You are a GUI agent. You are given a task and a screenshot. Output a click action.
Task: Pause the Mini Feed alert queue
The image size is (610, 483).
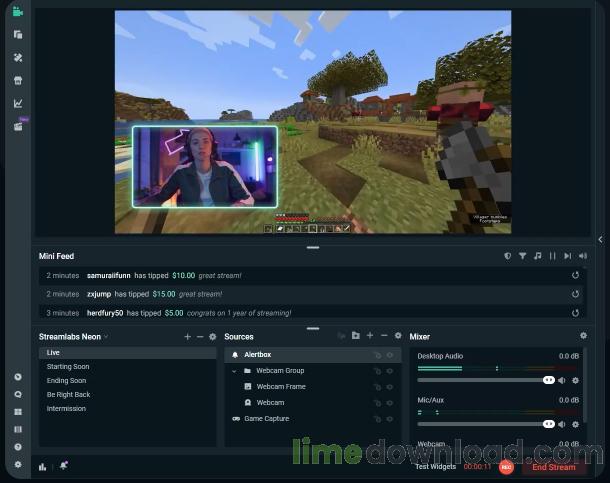pyautogui.click(x=552, y=256)
